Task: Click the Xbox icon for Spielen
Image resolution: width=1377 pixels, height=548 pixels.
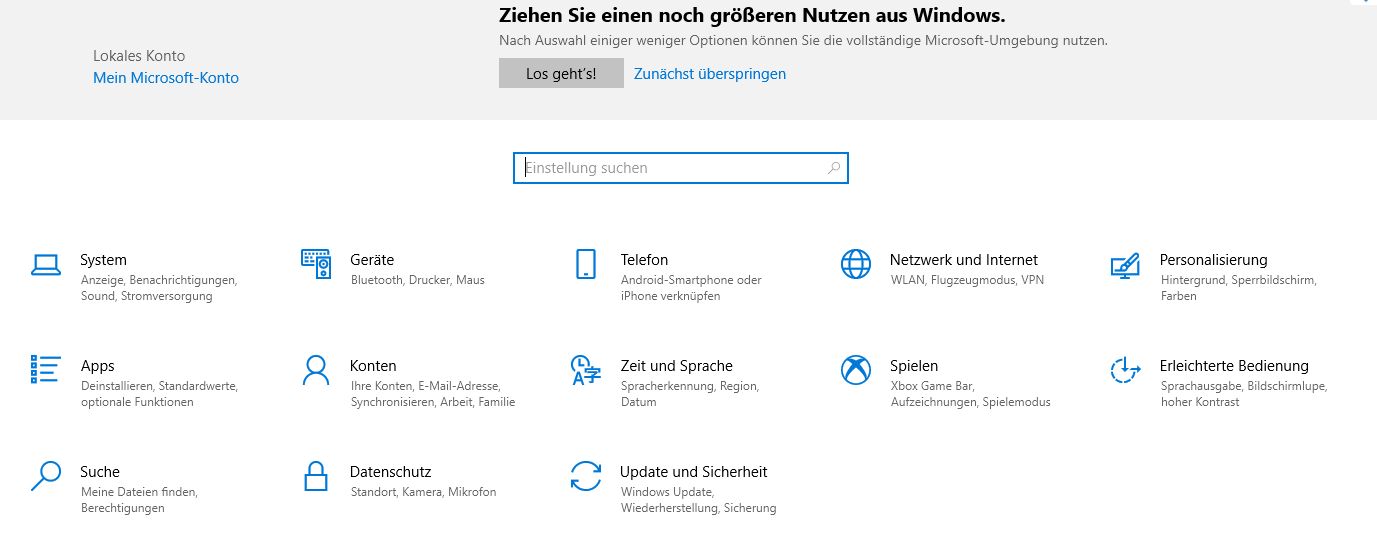Action: pos(856,370)
